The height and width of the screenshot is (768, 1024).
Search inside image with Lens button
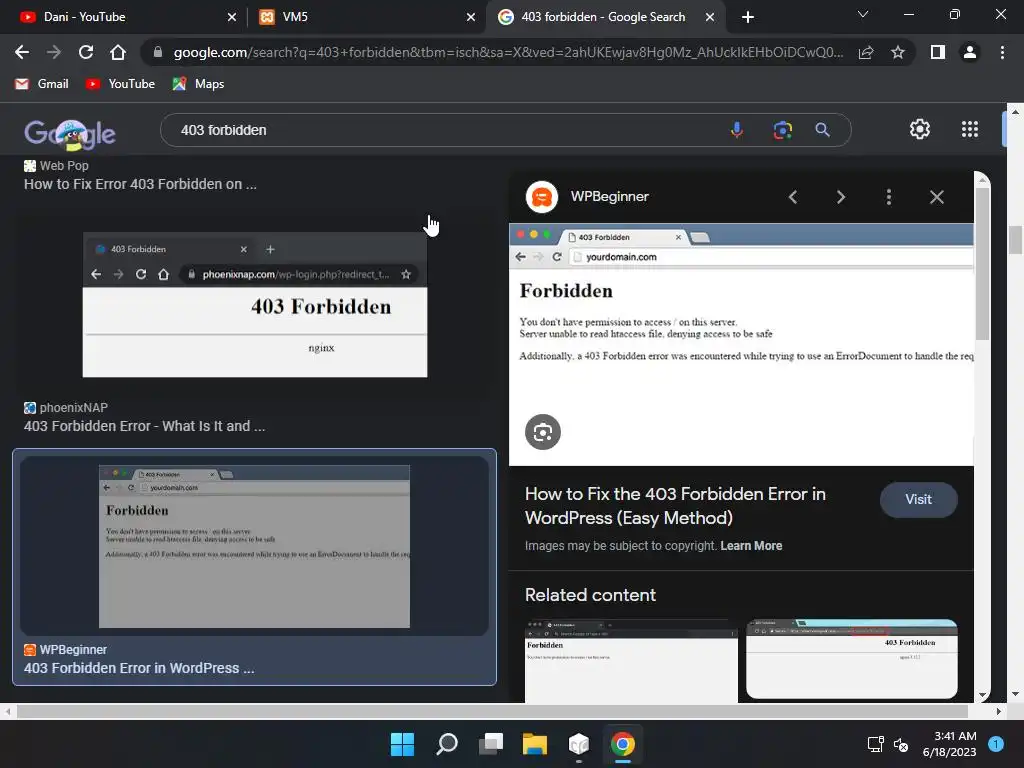tap(543, 432)
